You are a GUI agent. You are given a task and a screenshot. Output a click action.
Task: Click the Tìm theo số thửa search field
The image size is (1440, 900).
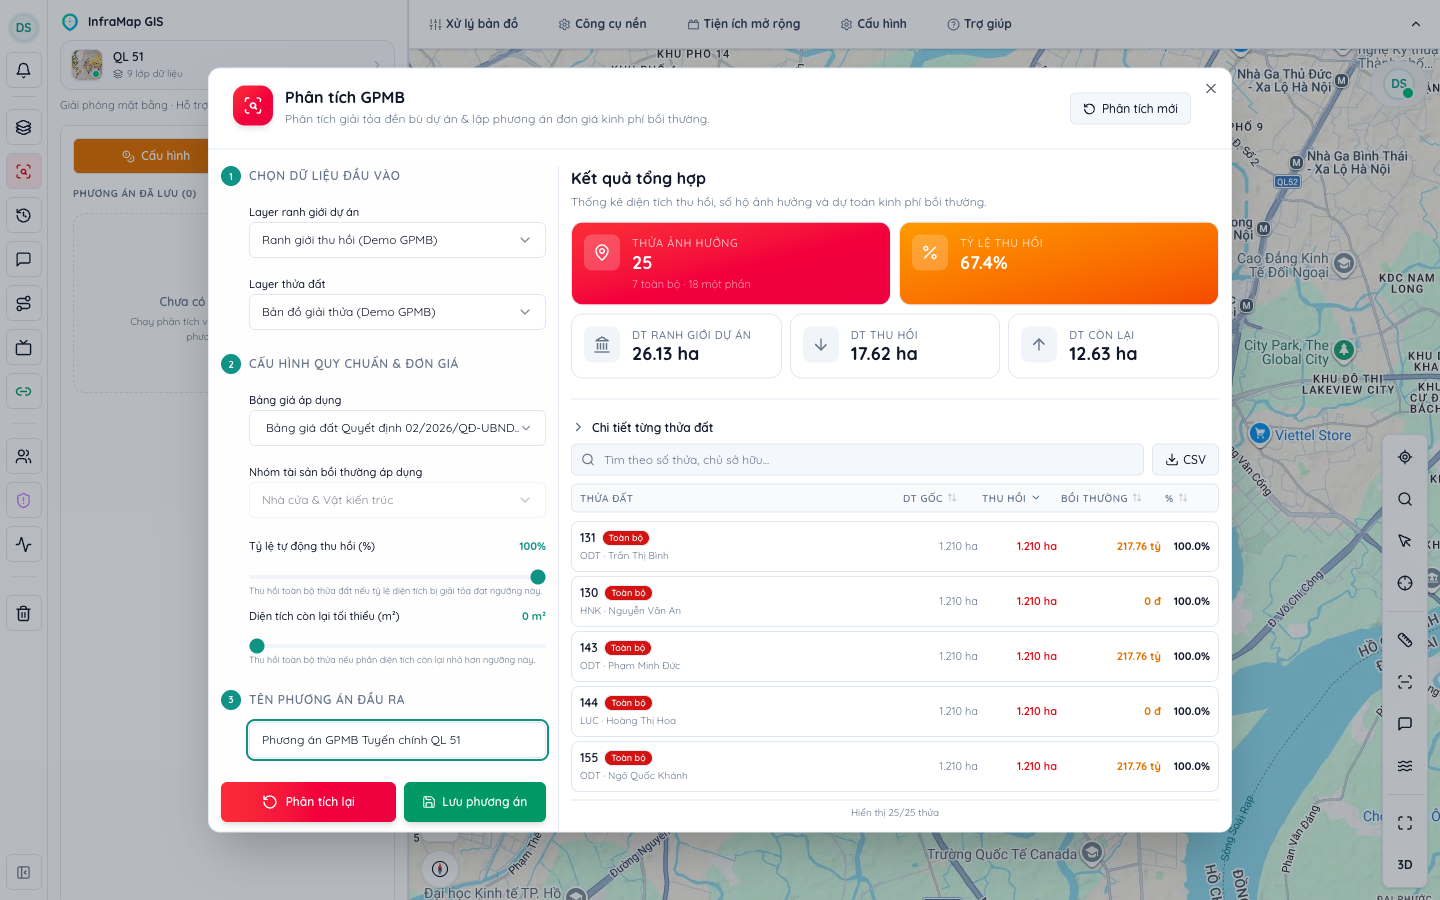[857, 460]
